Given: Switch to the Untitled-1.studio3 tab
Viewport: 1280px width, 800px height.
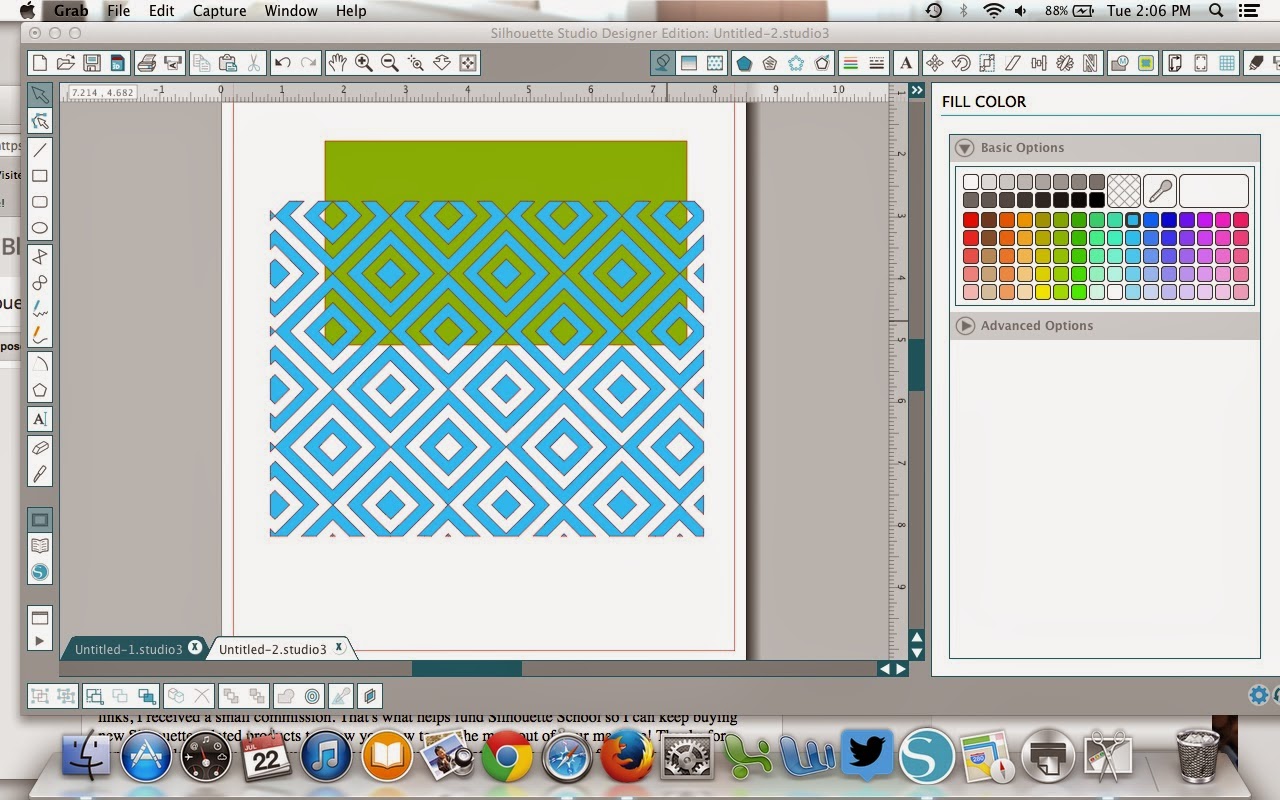Looking at the screenshot, I should (x=130, y=648).
